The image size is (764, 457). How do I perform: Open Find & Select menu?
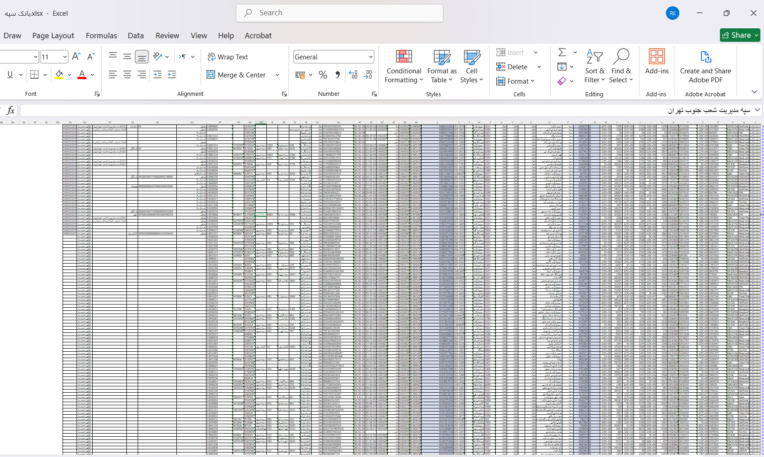pyautogui.click(x=621, y=67)
